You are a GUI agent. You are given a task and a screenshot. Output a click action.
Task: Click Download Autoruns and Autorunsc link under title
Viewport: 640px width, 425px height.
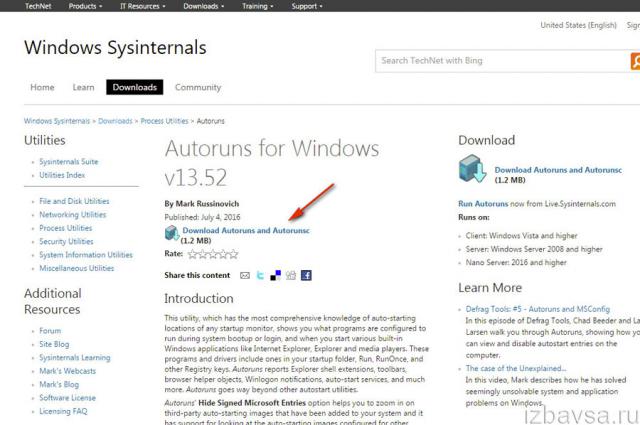(x=246, y=231)
